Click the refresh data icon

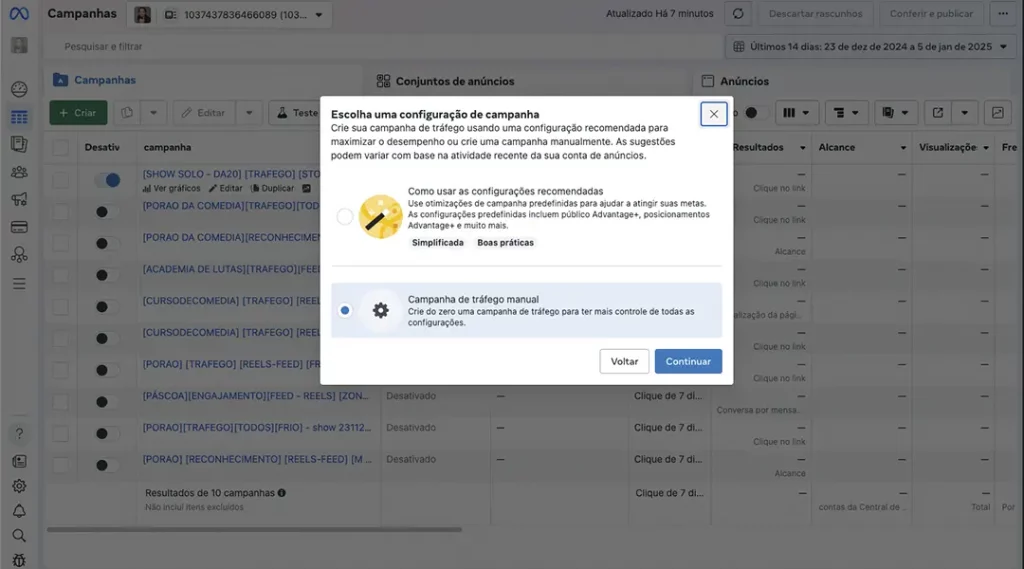738,14
